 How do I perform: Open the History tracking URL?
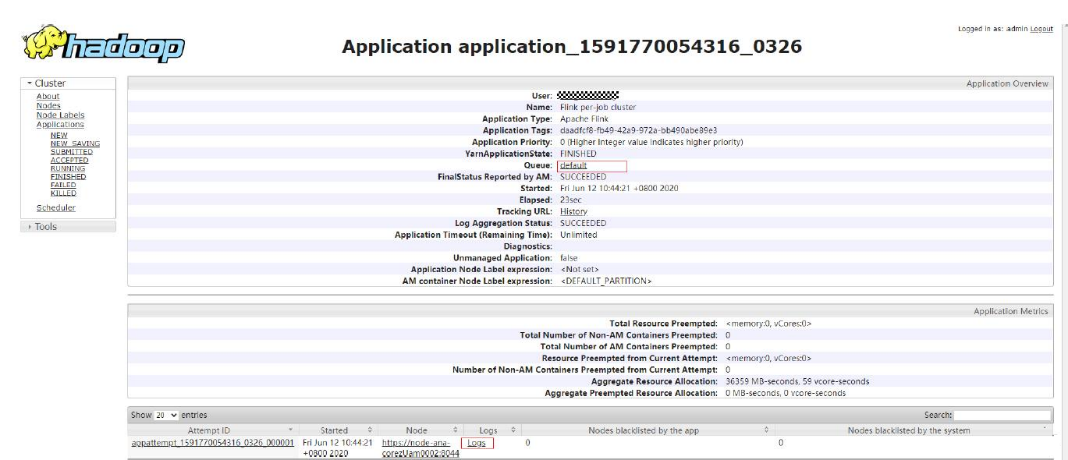(573, 212)
